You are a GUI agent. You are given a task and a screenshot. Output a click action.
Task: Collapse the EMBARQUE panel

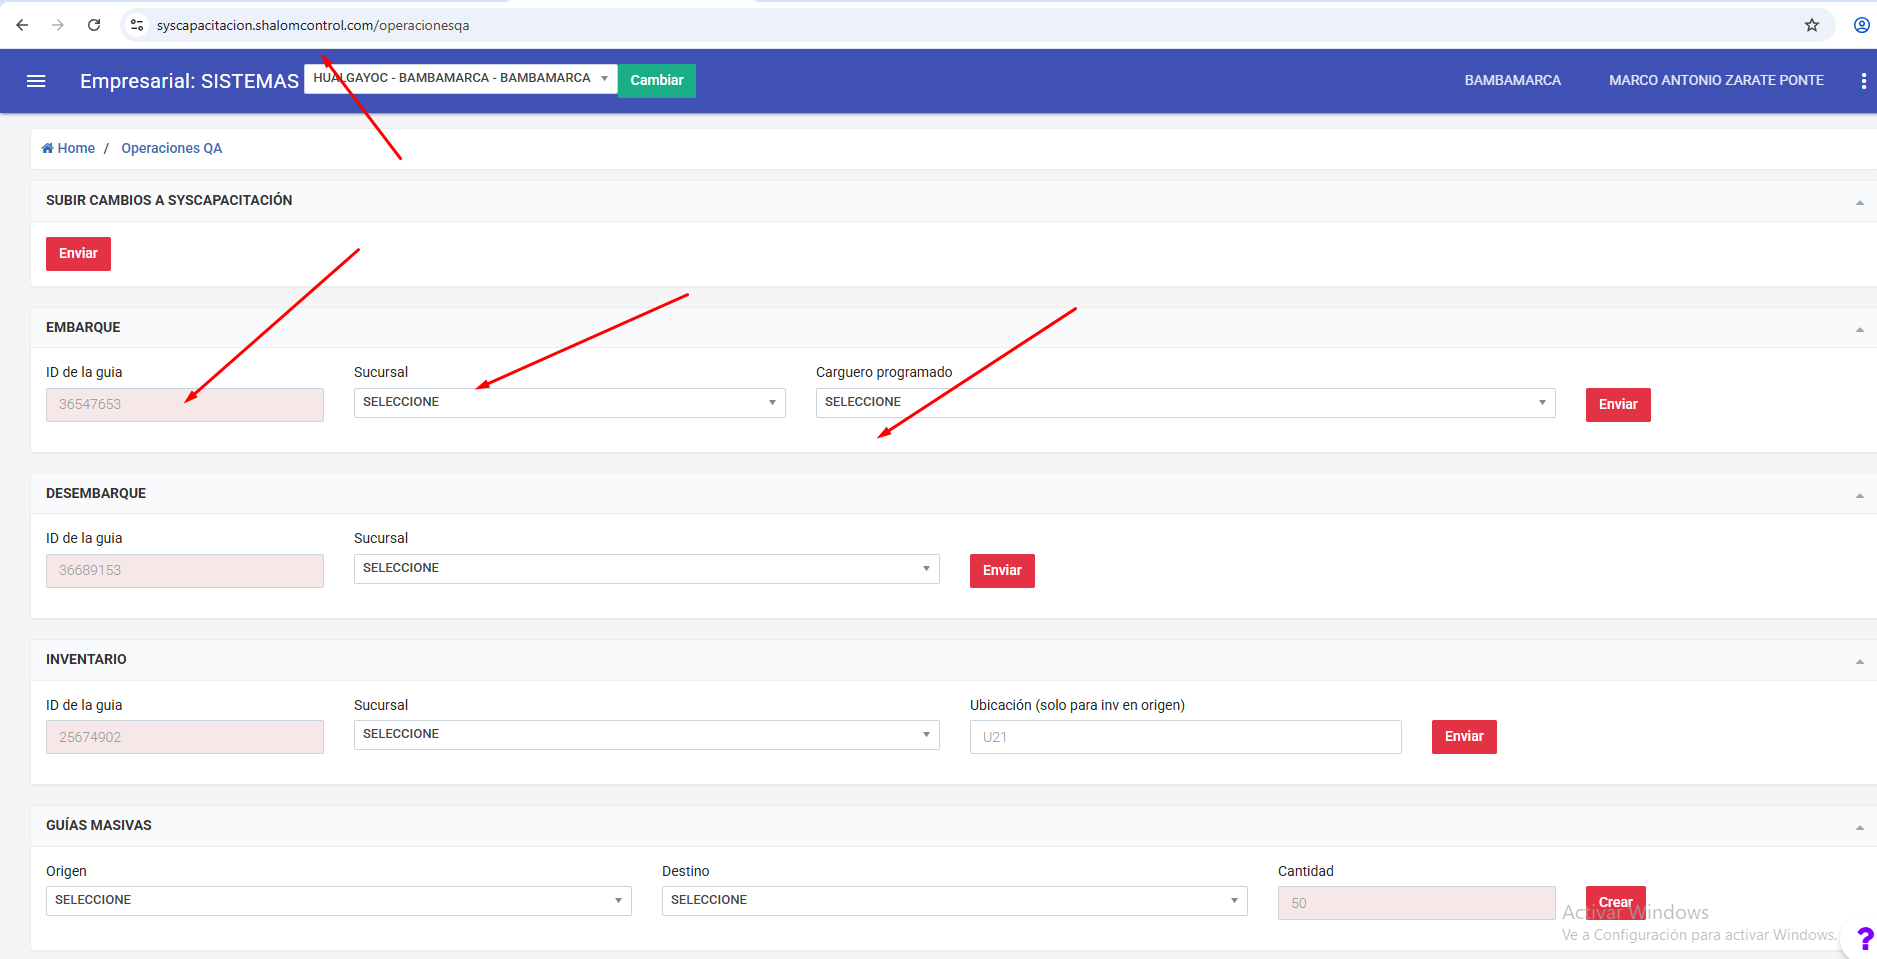(x=1859, y=329)
